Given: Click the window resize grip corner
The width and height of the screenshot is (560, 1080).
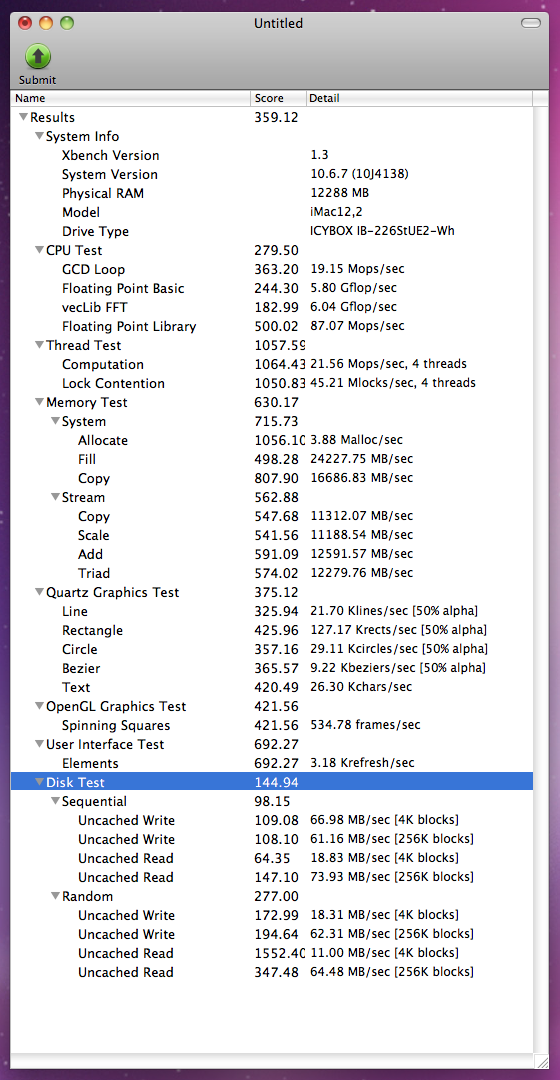Looking at the screenshot, I should click(541, 1062).
